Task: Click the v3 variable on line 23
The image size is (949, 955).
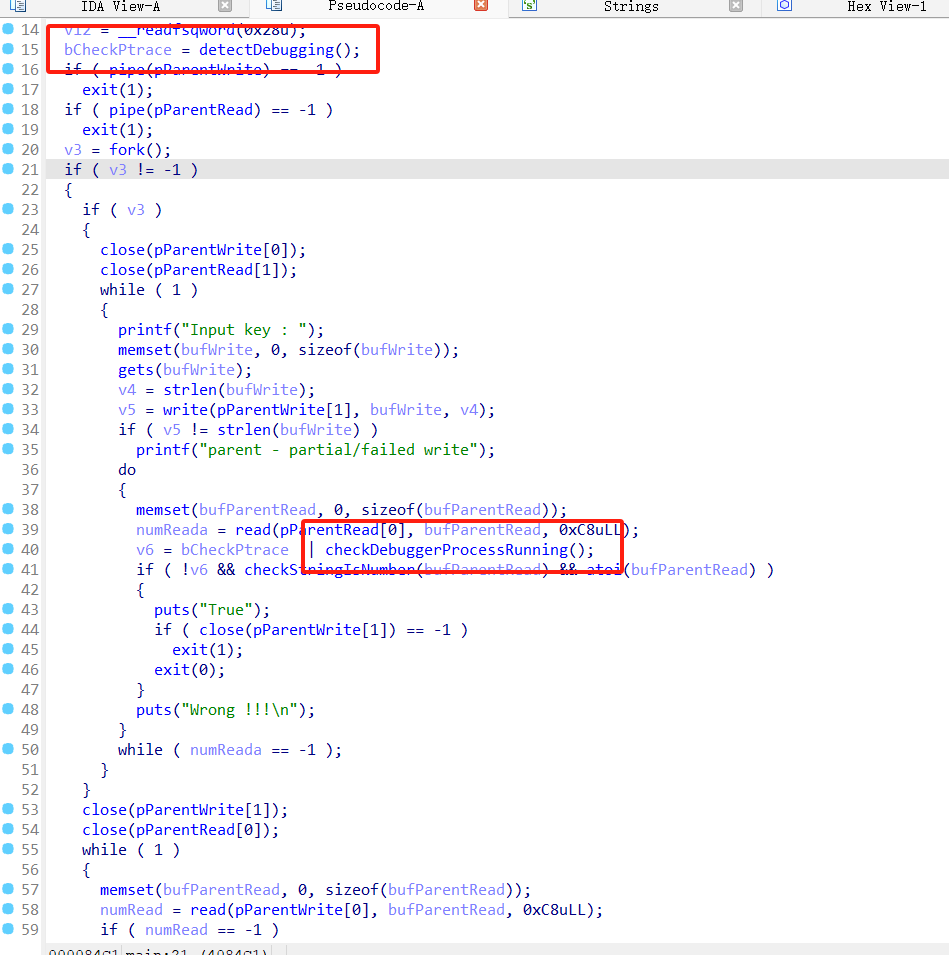Action: (135, 210)
